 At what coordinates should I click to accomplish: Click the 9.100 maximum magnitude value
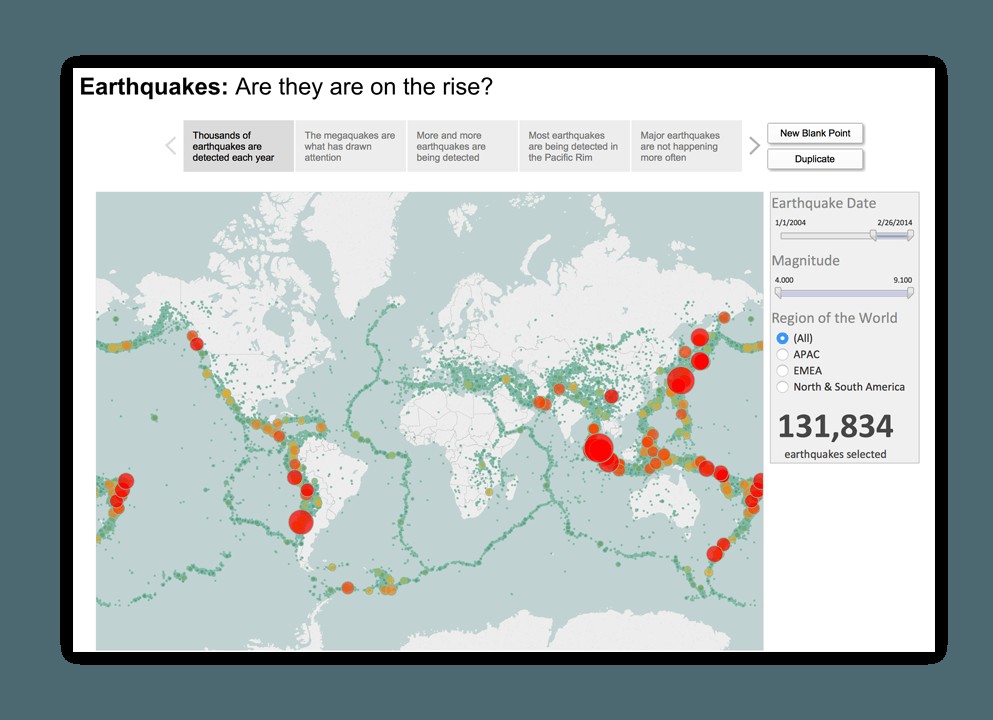(903, 280)
